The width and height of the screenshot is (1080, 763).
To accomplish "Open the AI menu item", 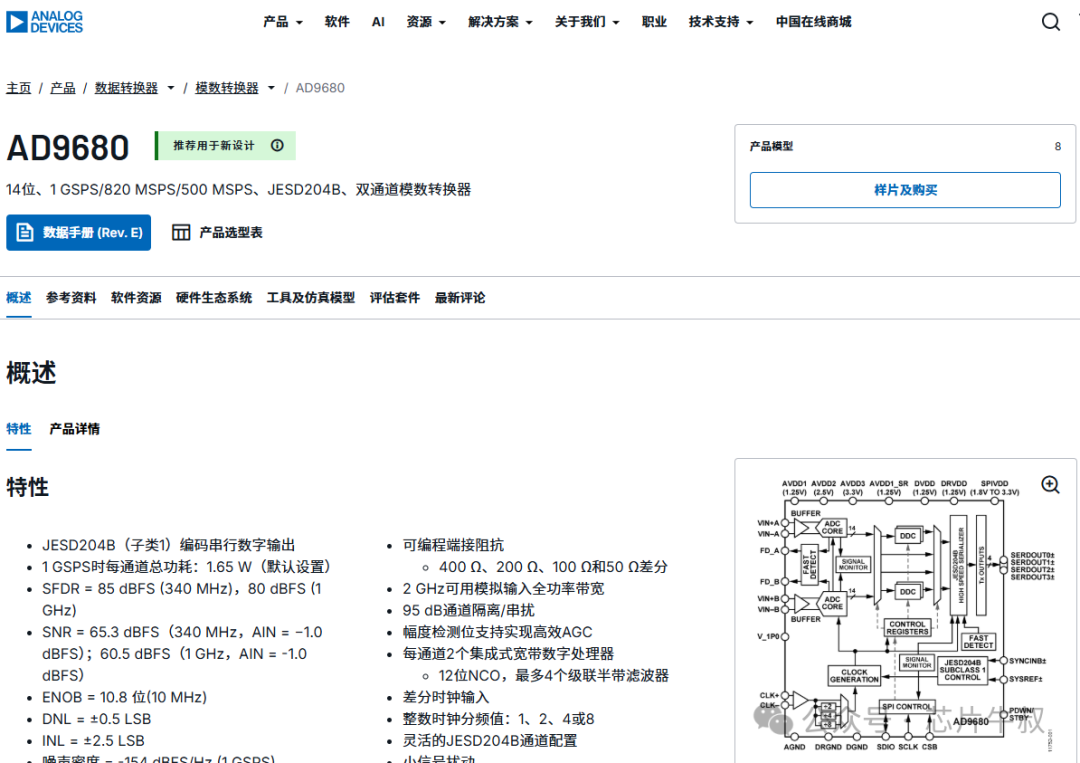I will click(377, 22).
